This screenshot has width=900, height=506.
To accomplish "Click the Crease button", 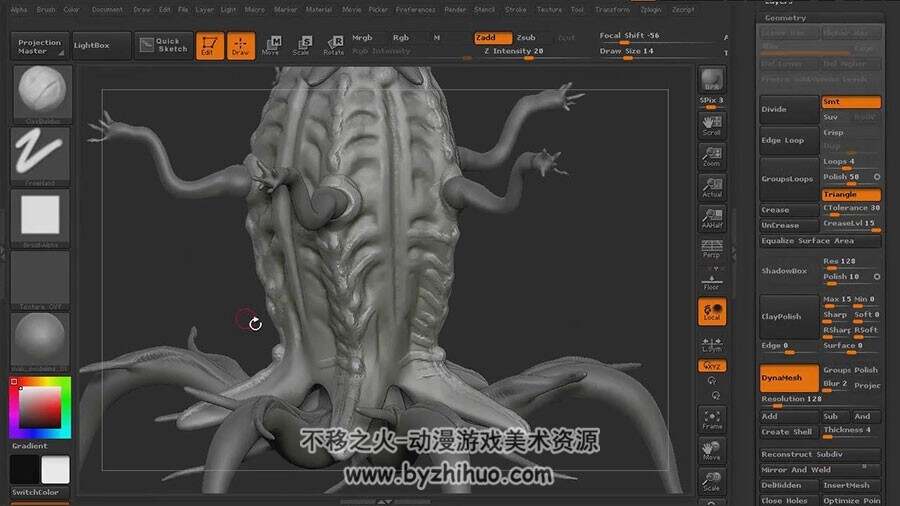I will point(789,211).
